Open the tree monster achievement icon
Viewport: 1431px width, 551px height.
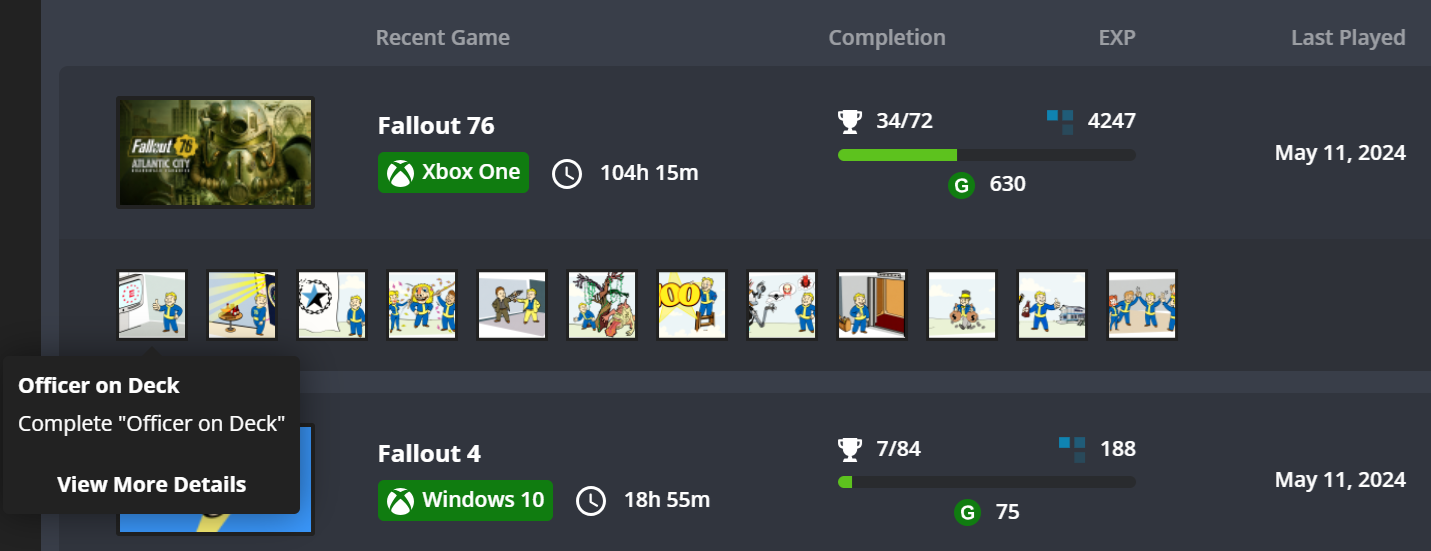(x=602, y=305)
